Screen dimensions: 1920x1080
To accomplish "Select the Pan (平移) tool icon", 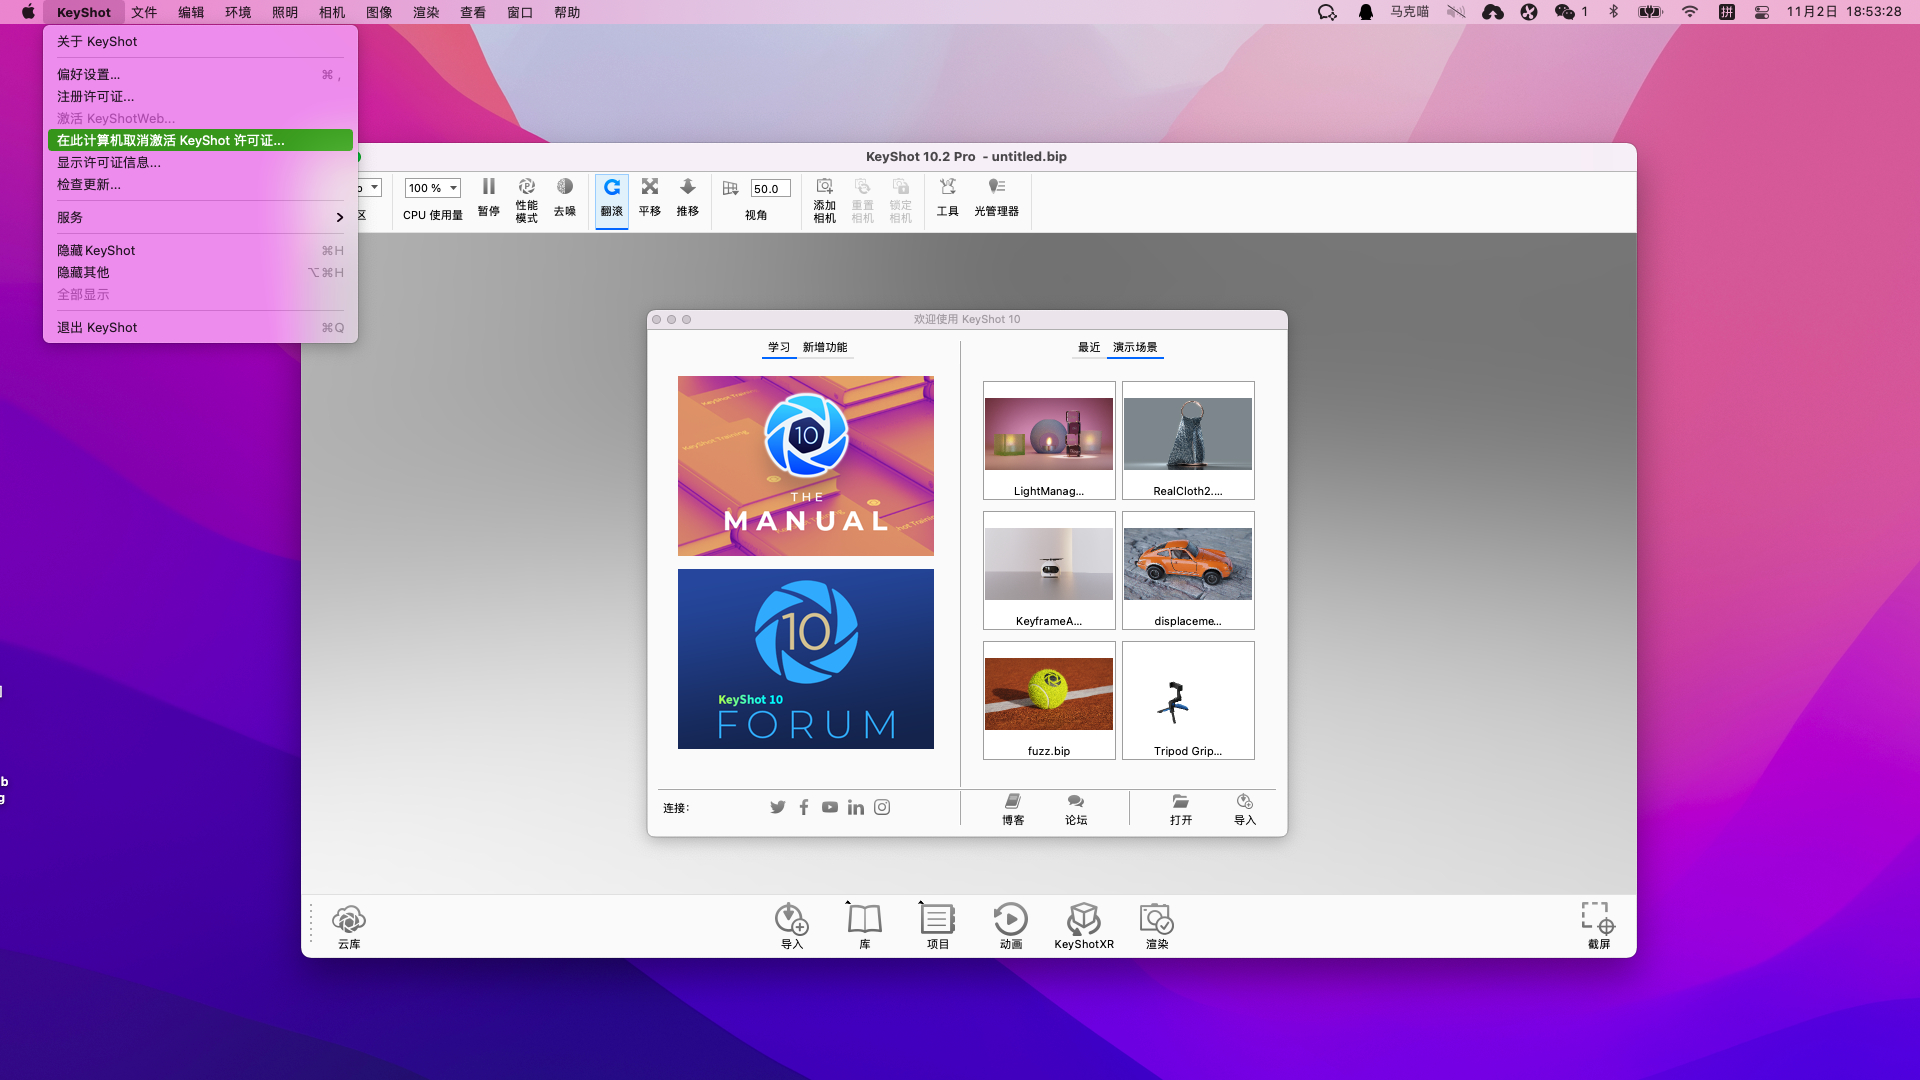I will tap(650, 197).
